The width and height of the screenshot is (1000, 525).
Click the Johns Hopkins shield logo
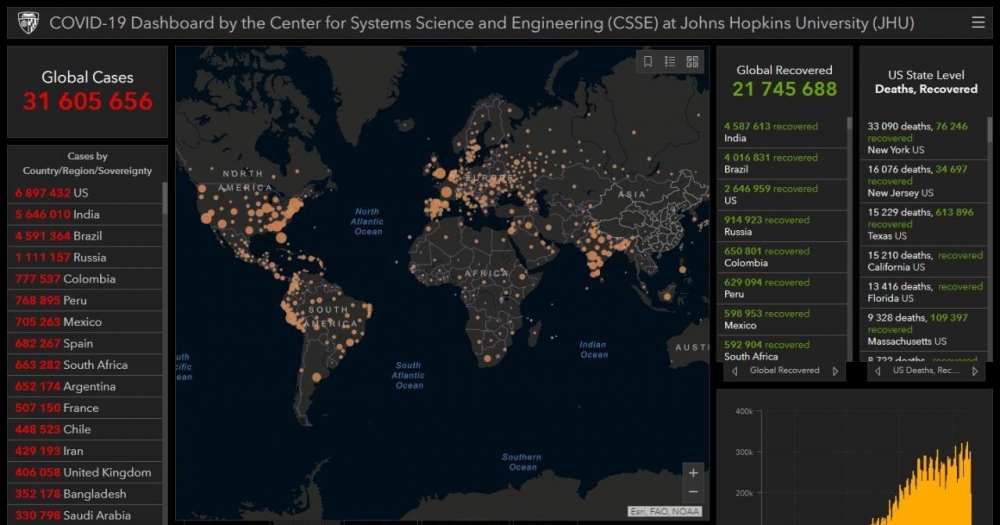pyautogui.click(x=28, y=22)
